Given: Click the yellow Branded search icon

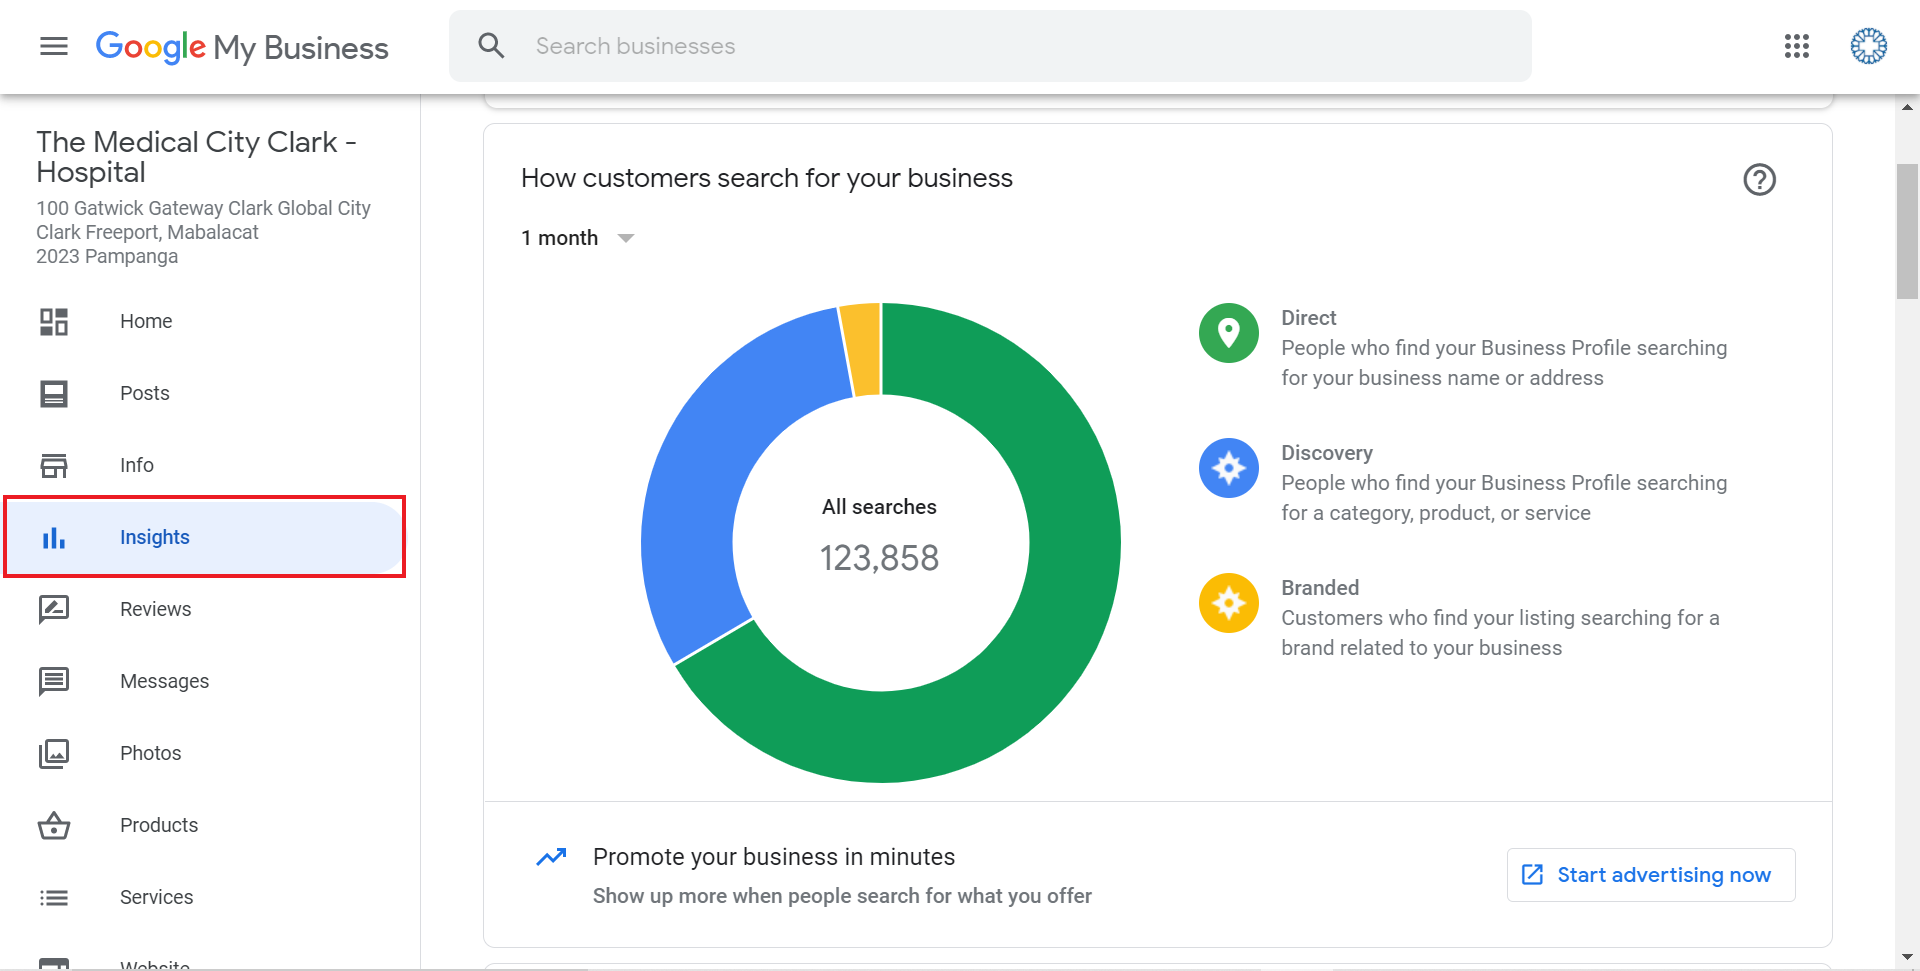Looking at the screenshot, I should [x=1228, y=603].
